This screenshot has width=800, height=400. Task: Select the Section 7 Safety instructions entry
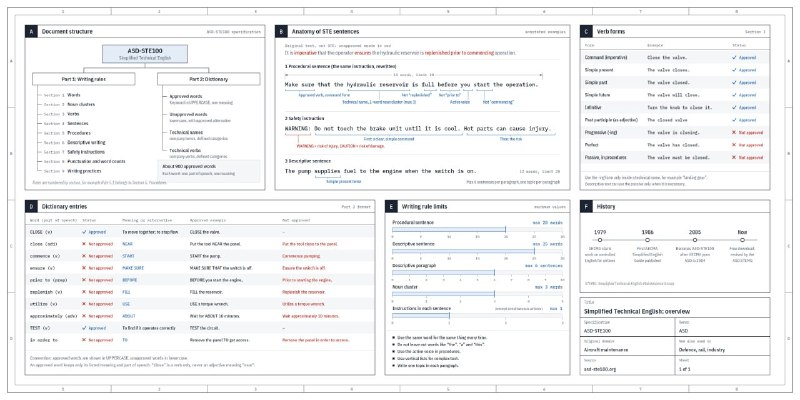(74, 152)
